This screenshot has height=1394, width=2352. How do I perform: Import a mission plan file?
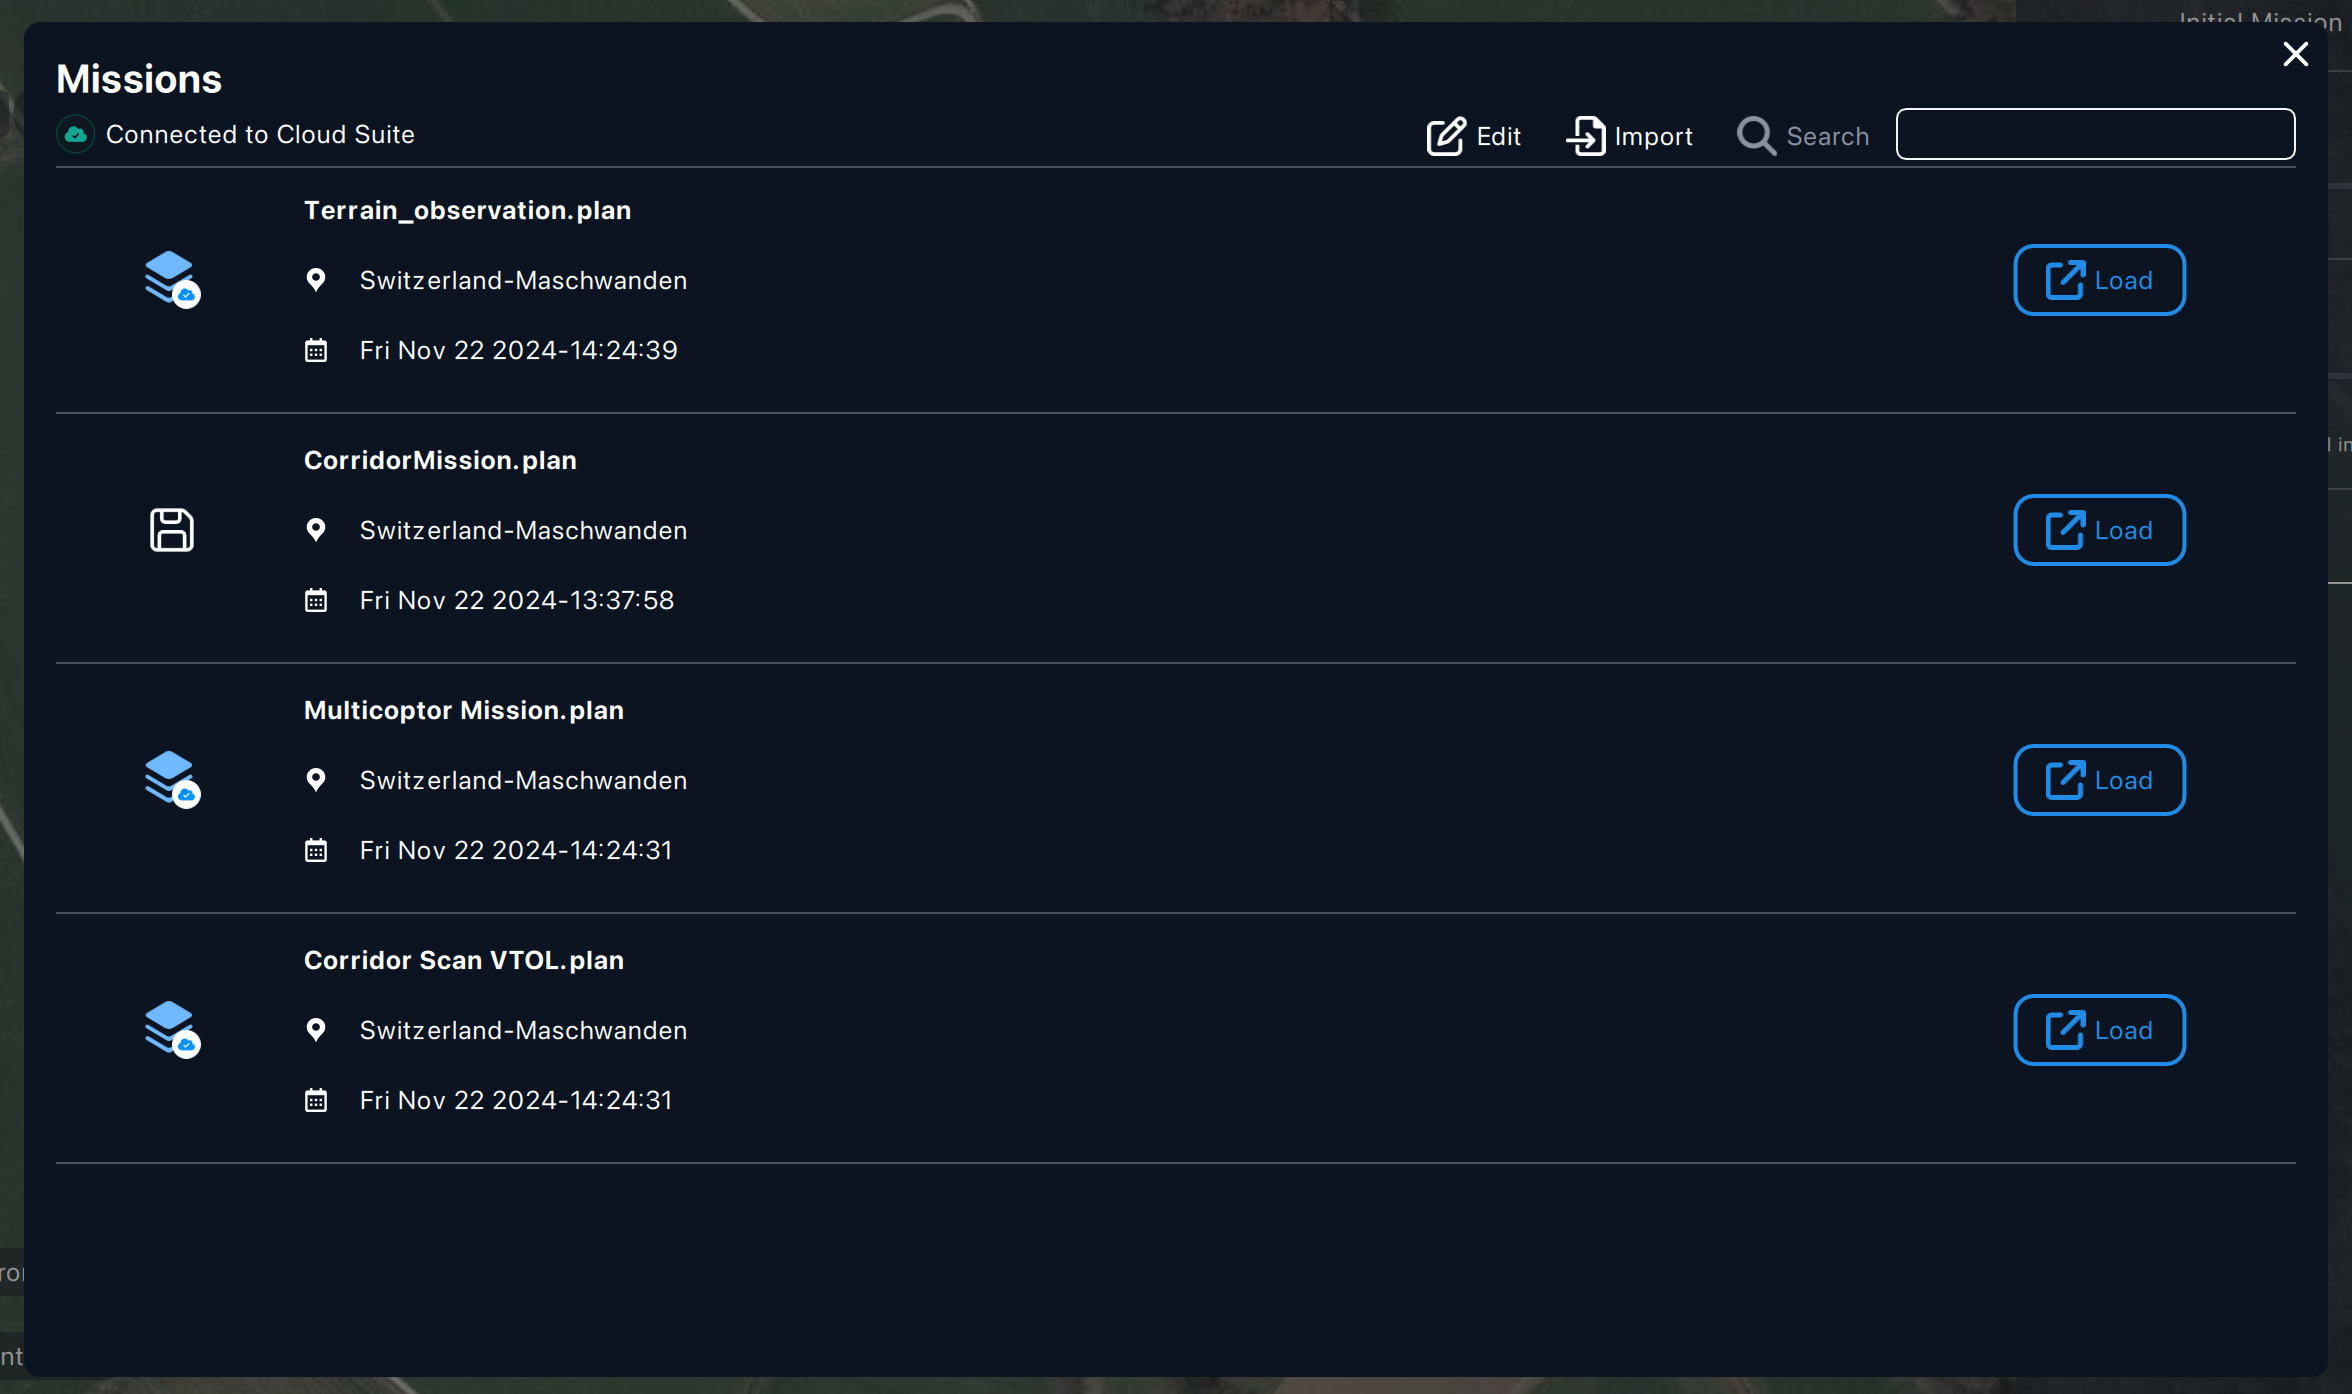[1629, 136]
